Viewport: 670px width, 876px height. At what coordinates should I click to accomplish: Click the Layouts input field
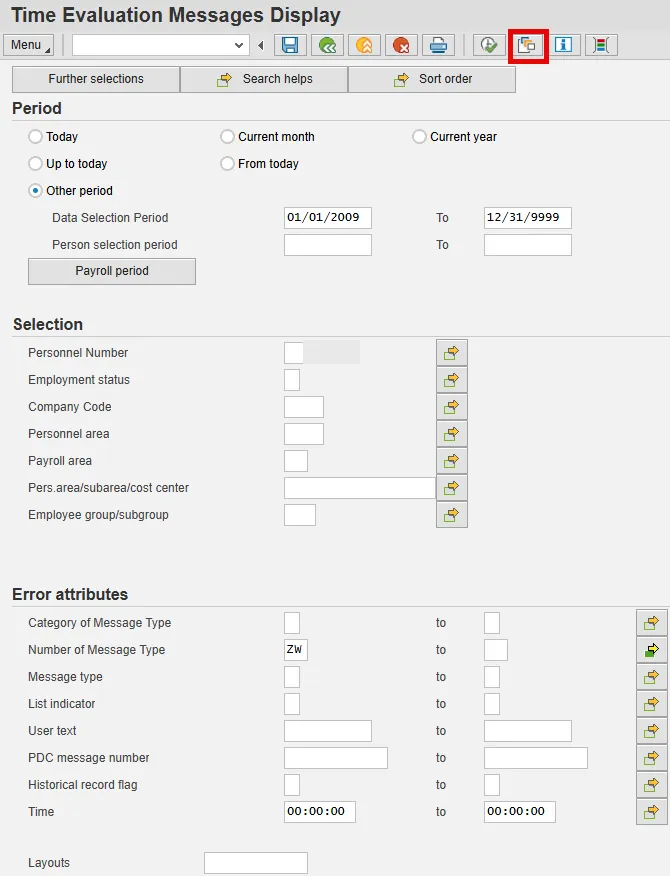tap(256, 863)
